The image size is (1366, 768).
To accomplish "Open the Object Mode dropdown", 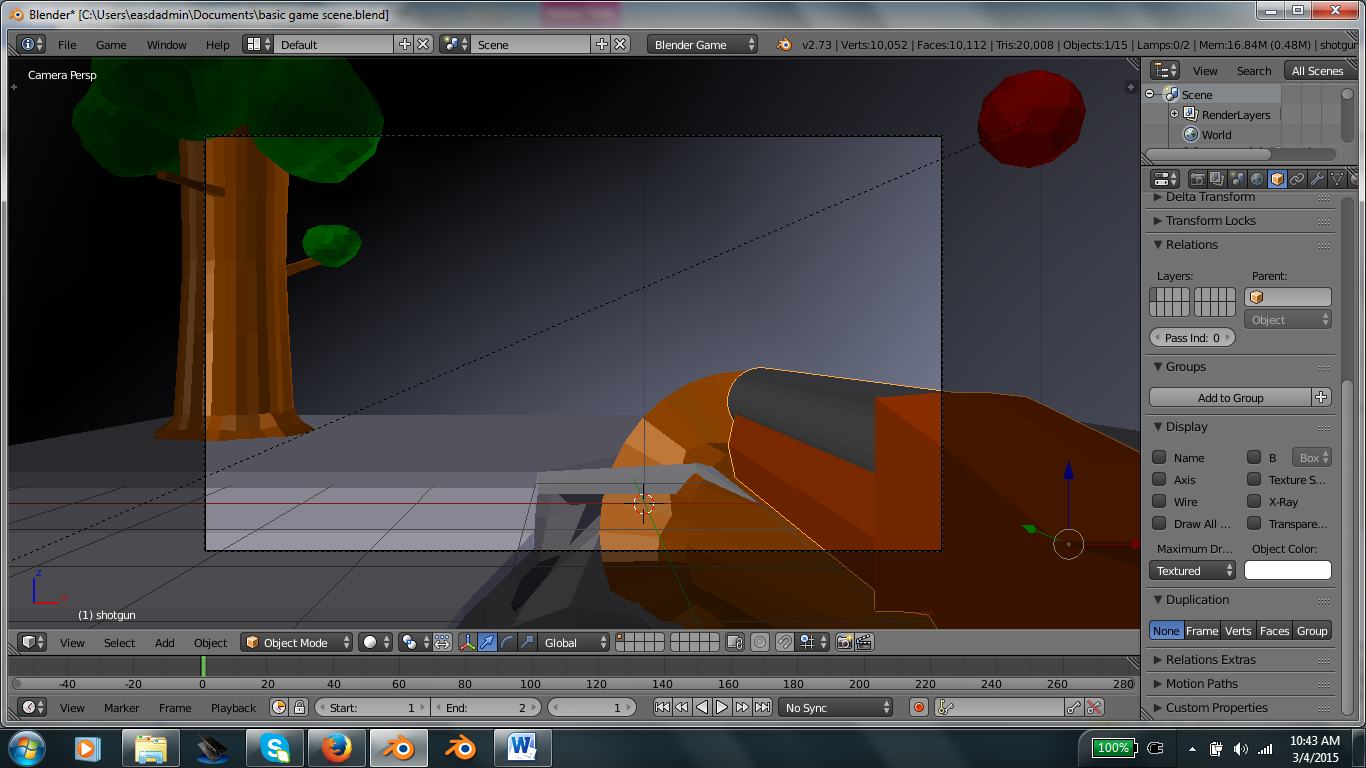I will [297, 642].
